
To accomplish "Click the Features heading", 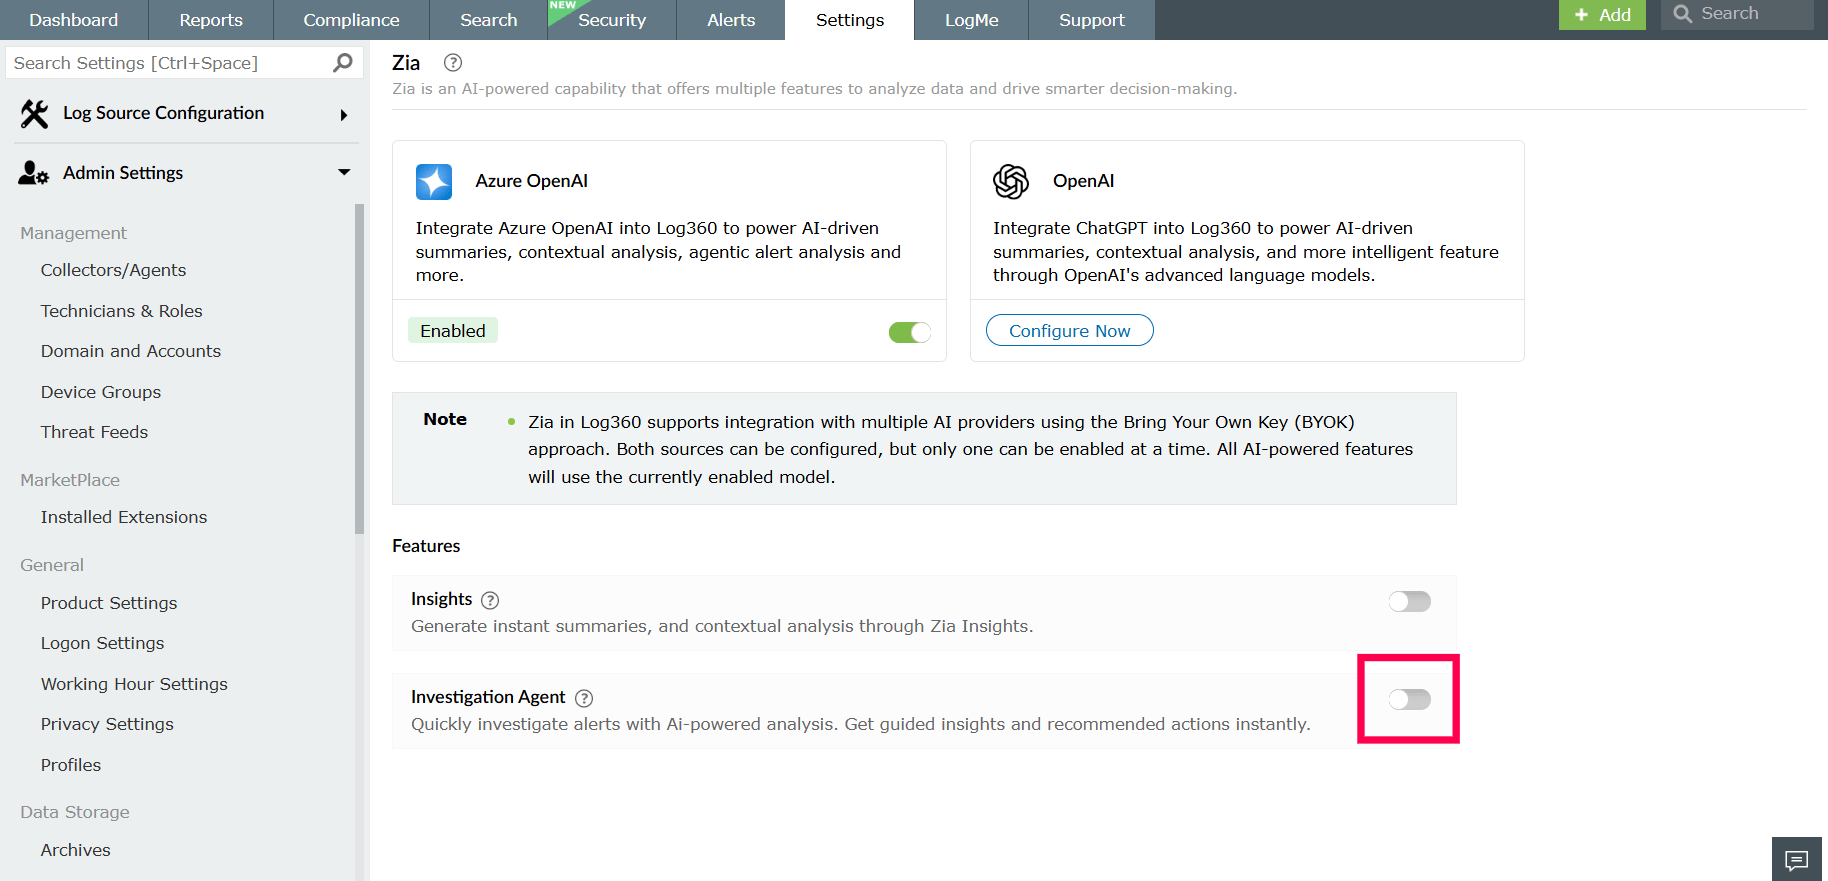I will pyautogui.click(x=426, y=546).
